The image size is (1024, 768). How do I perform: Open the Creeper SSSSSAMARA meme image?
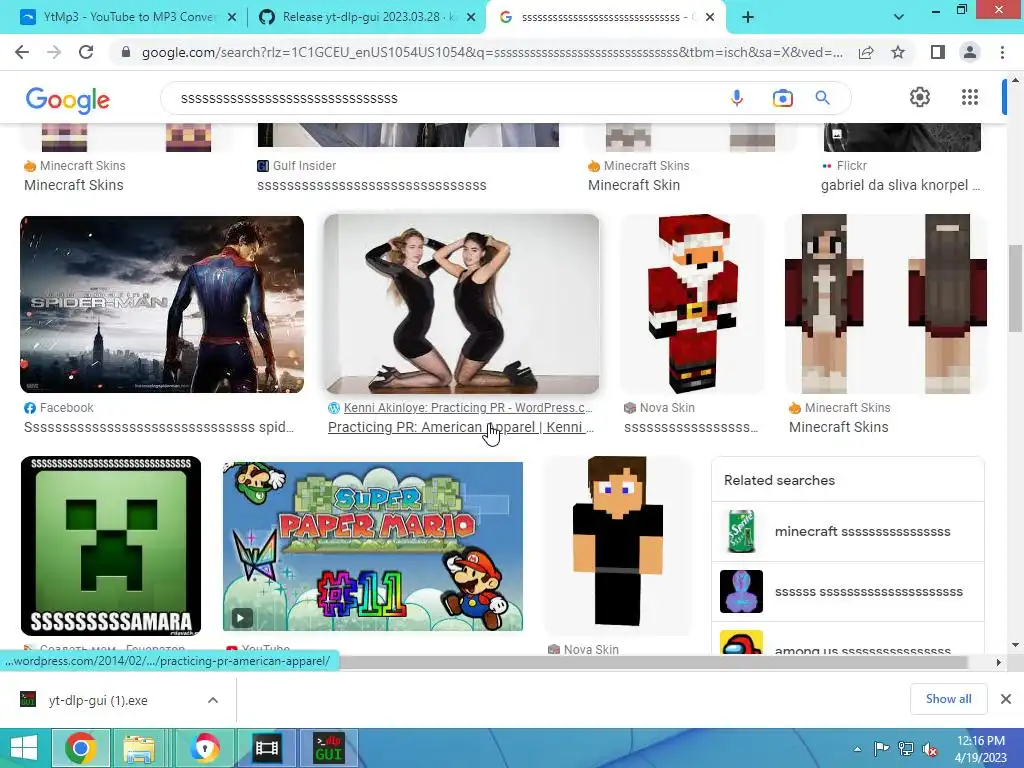tap(111, 546)
